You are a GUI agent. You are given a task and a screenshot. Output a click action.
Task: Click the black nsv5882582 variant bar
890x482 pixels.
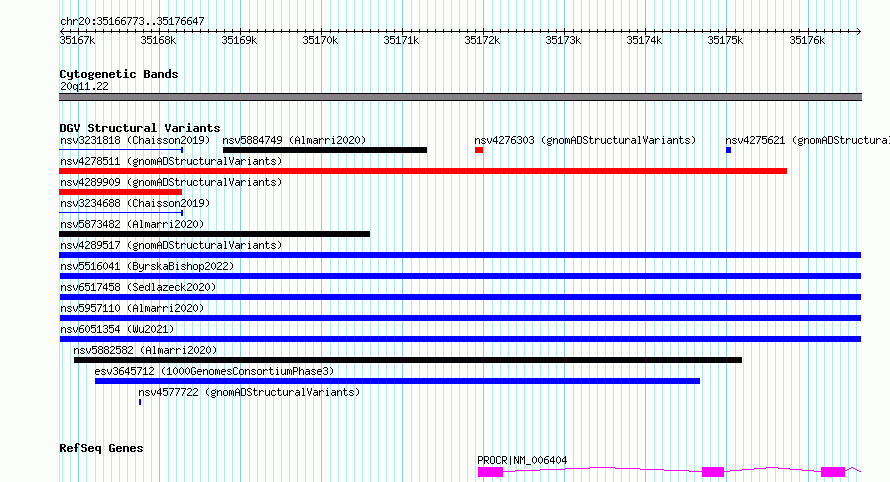pos(408,360)
